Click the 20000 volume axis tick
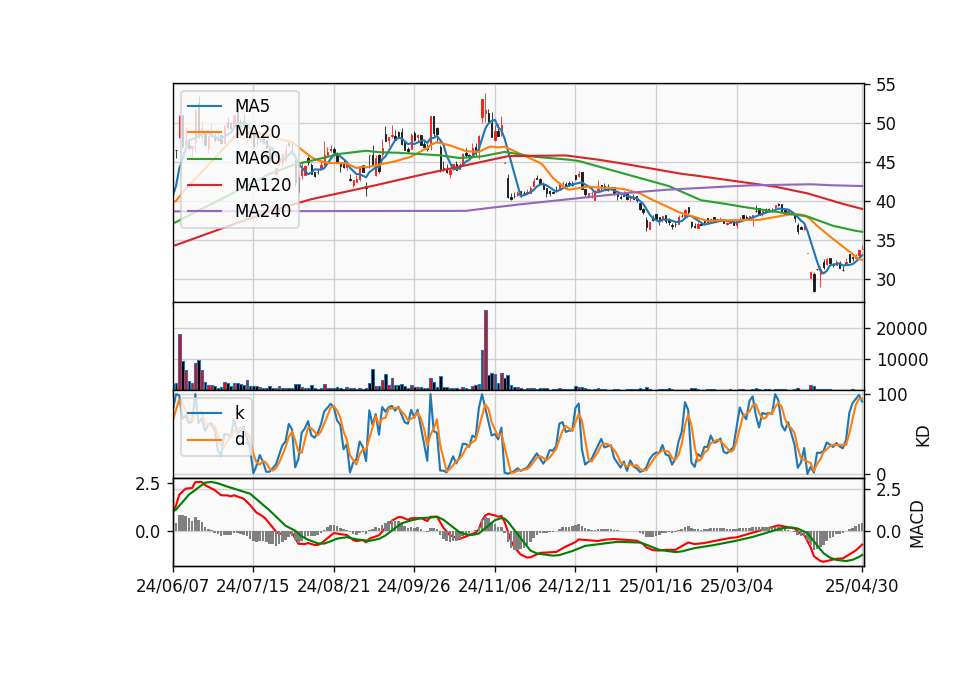960x690 pixels. pos(902,329)
